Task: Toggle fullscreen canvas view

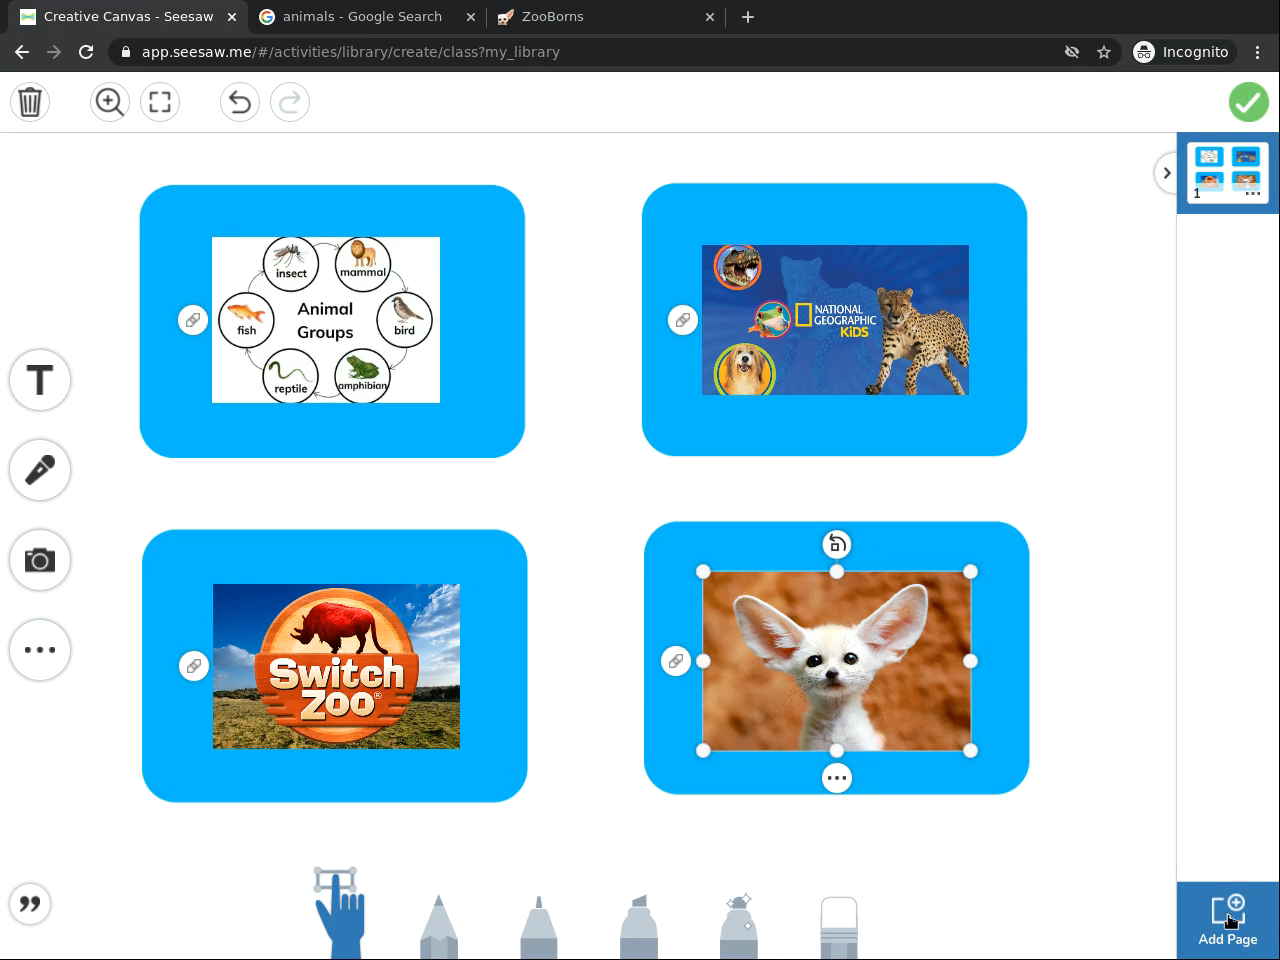Action: click(160, 102)
